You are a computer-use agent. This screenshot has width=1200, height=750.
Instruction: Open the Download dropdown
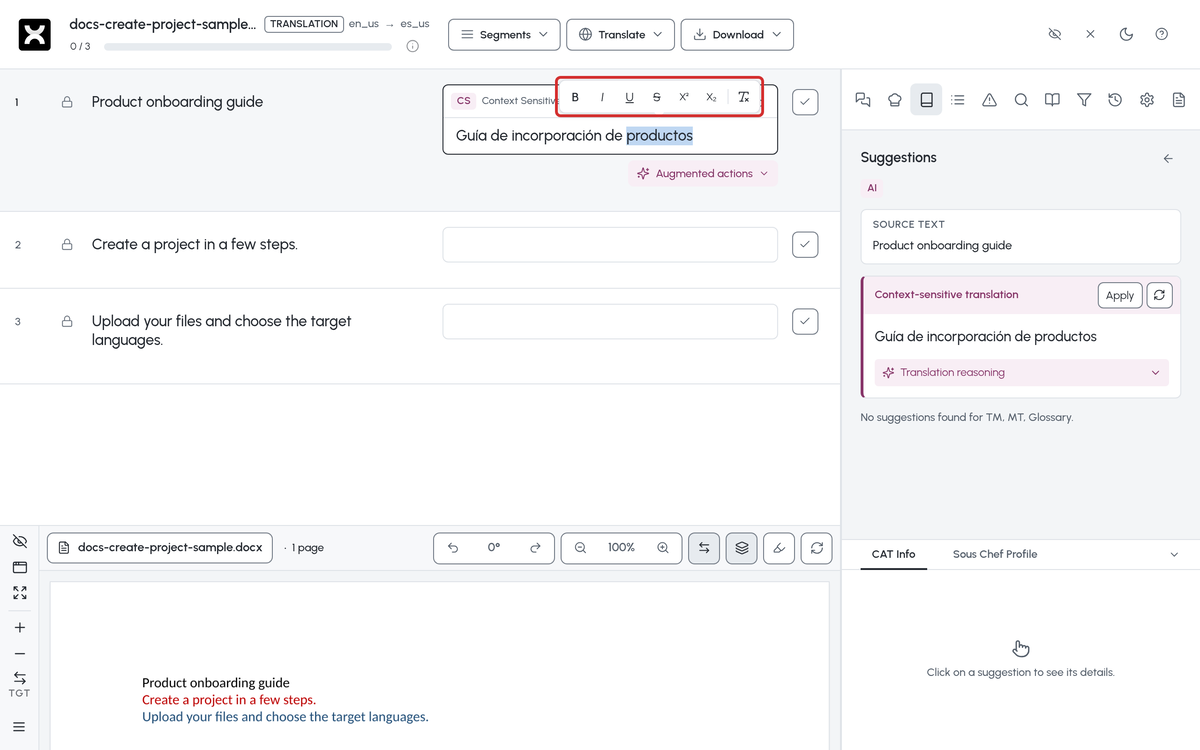[737, 34]
